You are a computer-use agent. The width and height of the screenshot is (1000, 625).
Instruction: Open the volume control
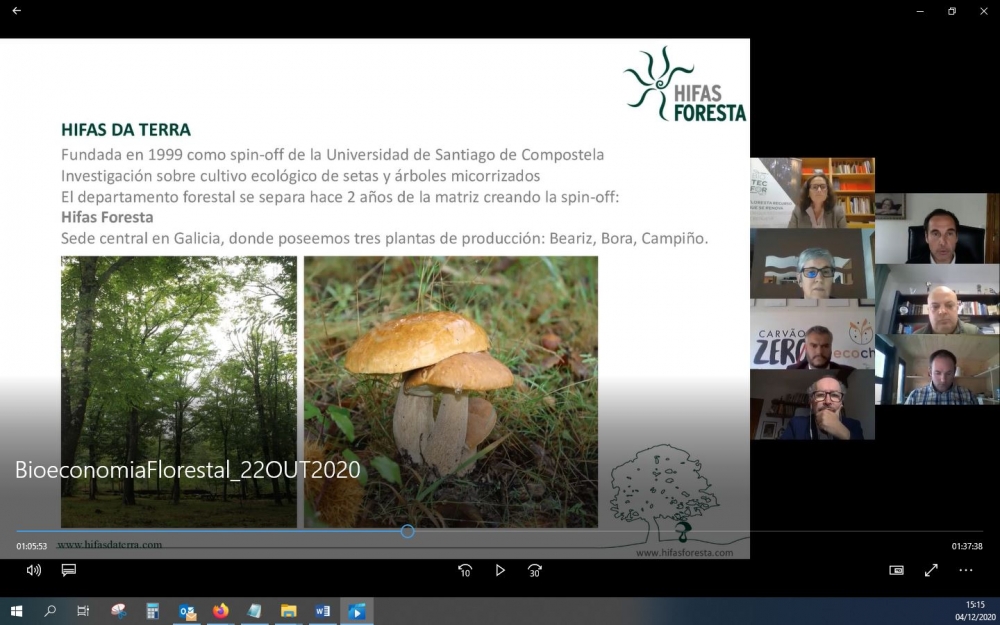click(34, 570)
